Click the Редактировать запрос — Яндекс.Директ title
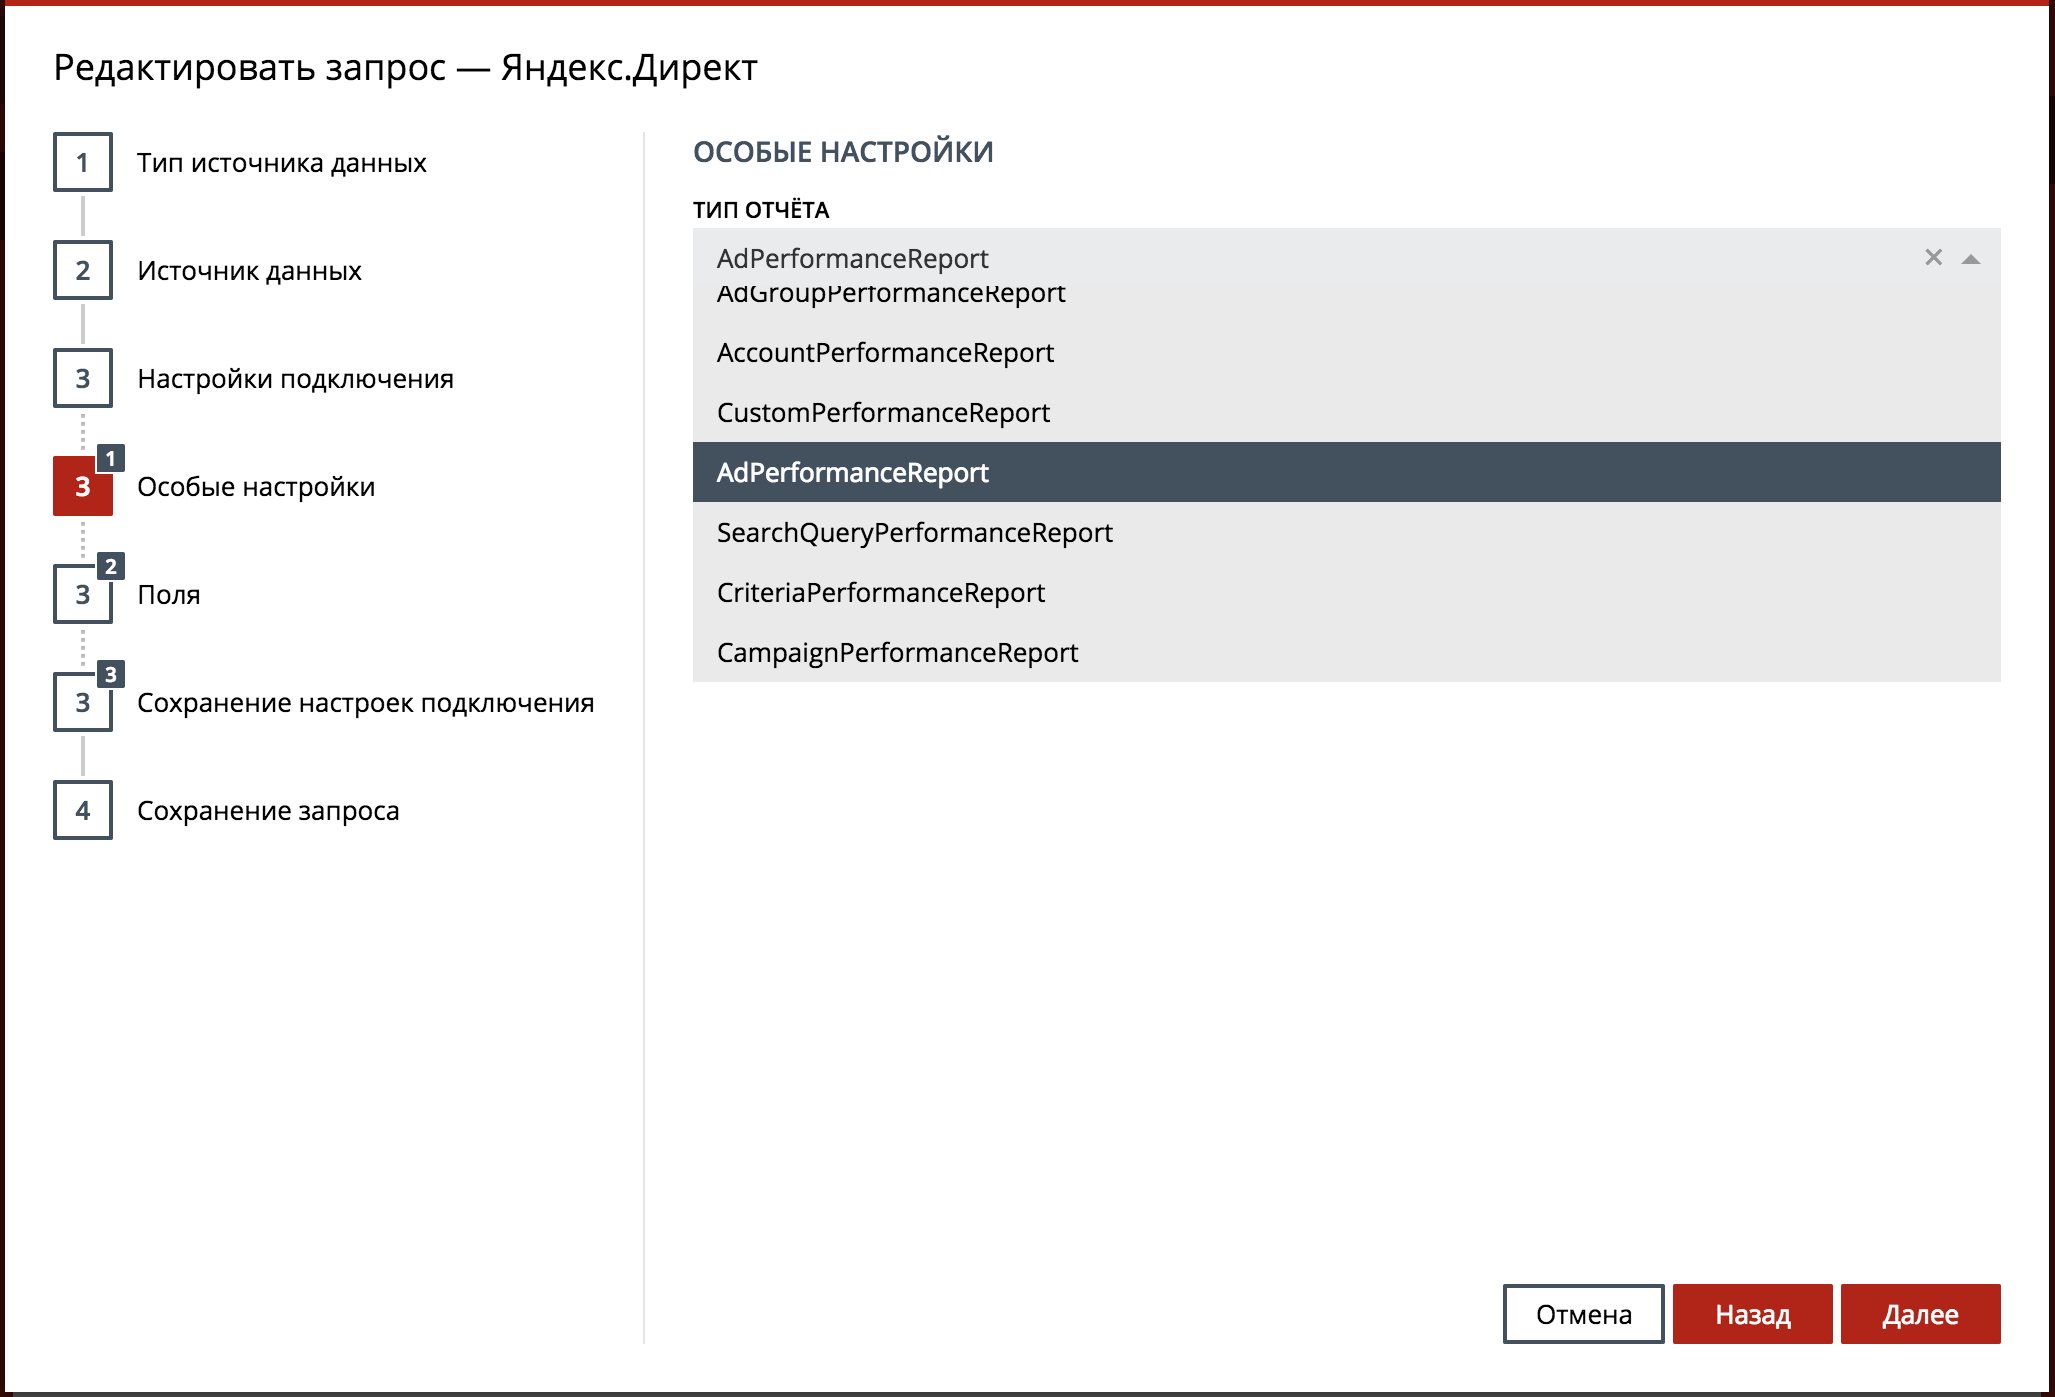The height and width of the screenshot is (1397, 2055). pos(405,68)
